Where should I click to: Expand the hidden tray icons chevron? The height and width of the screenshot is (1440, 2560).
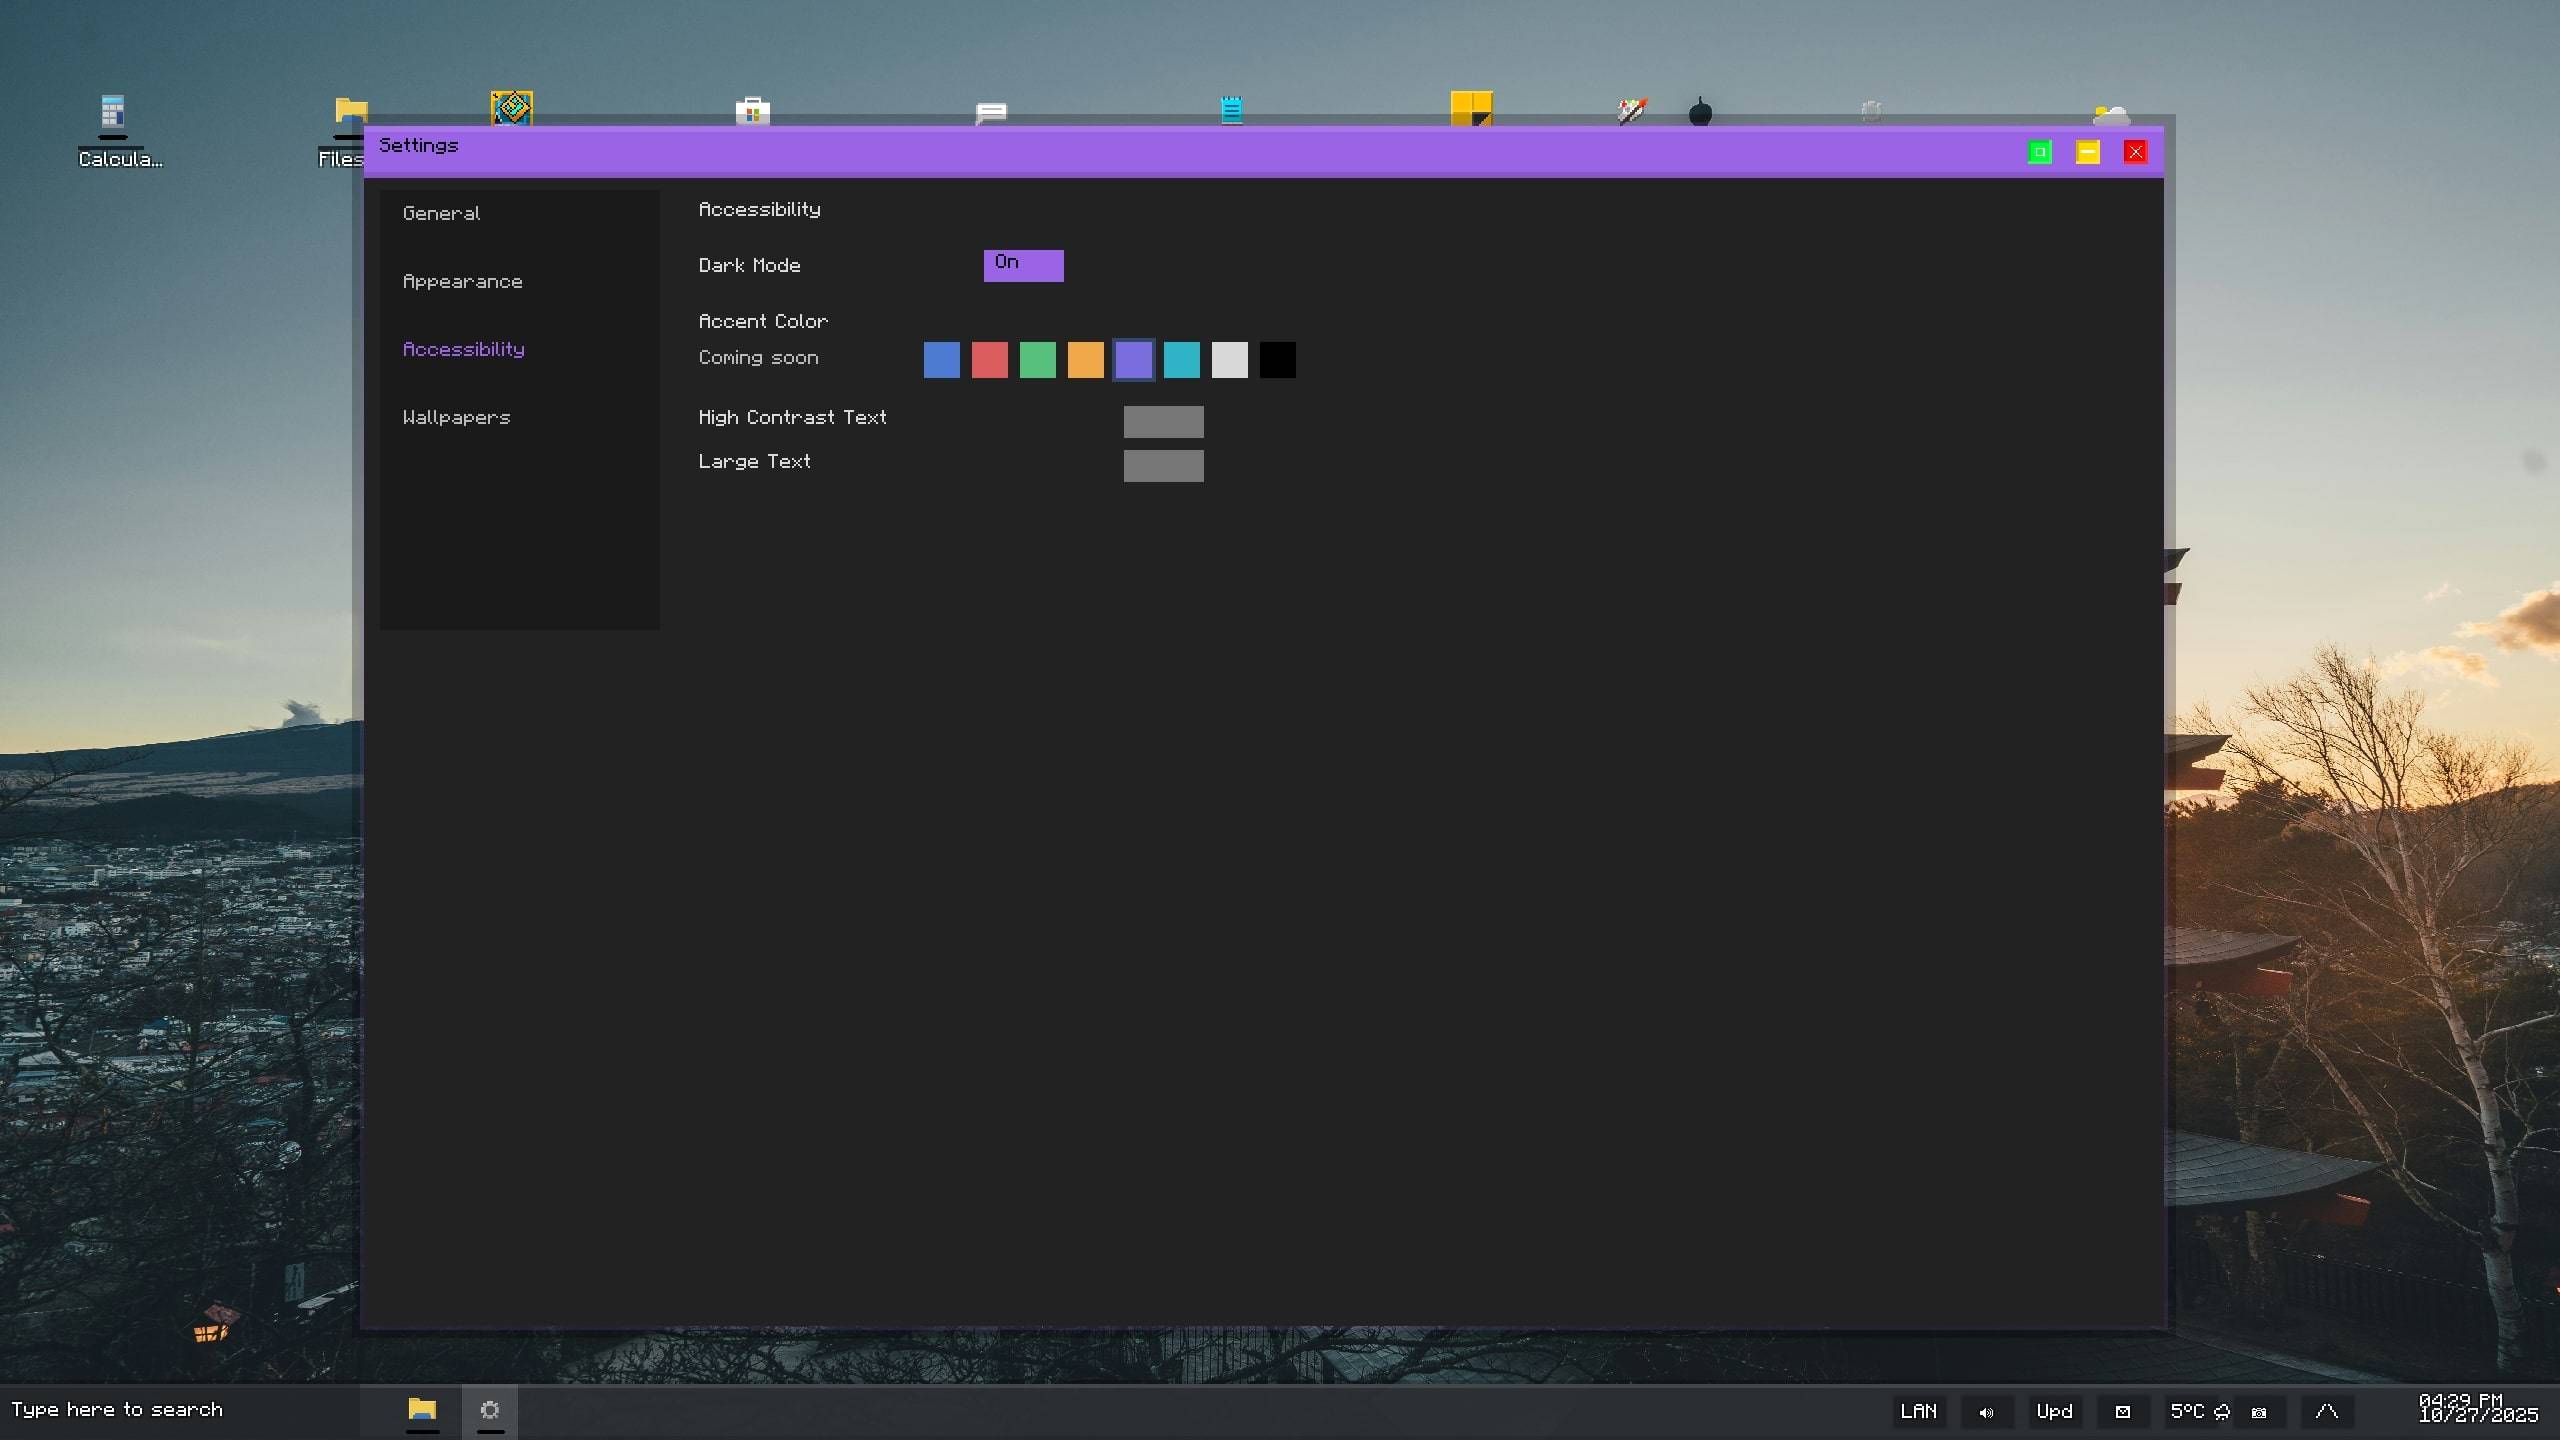(x=2326, y=1411)
